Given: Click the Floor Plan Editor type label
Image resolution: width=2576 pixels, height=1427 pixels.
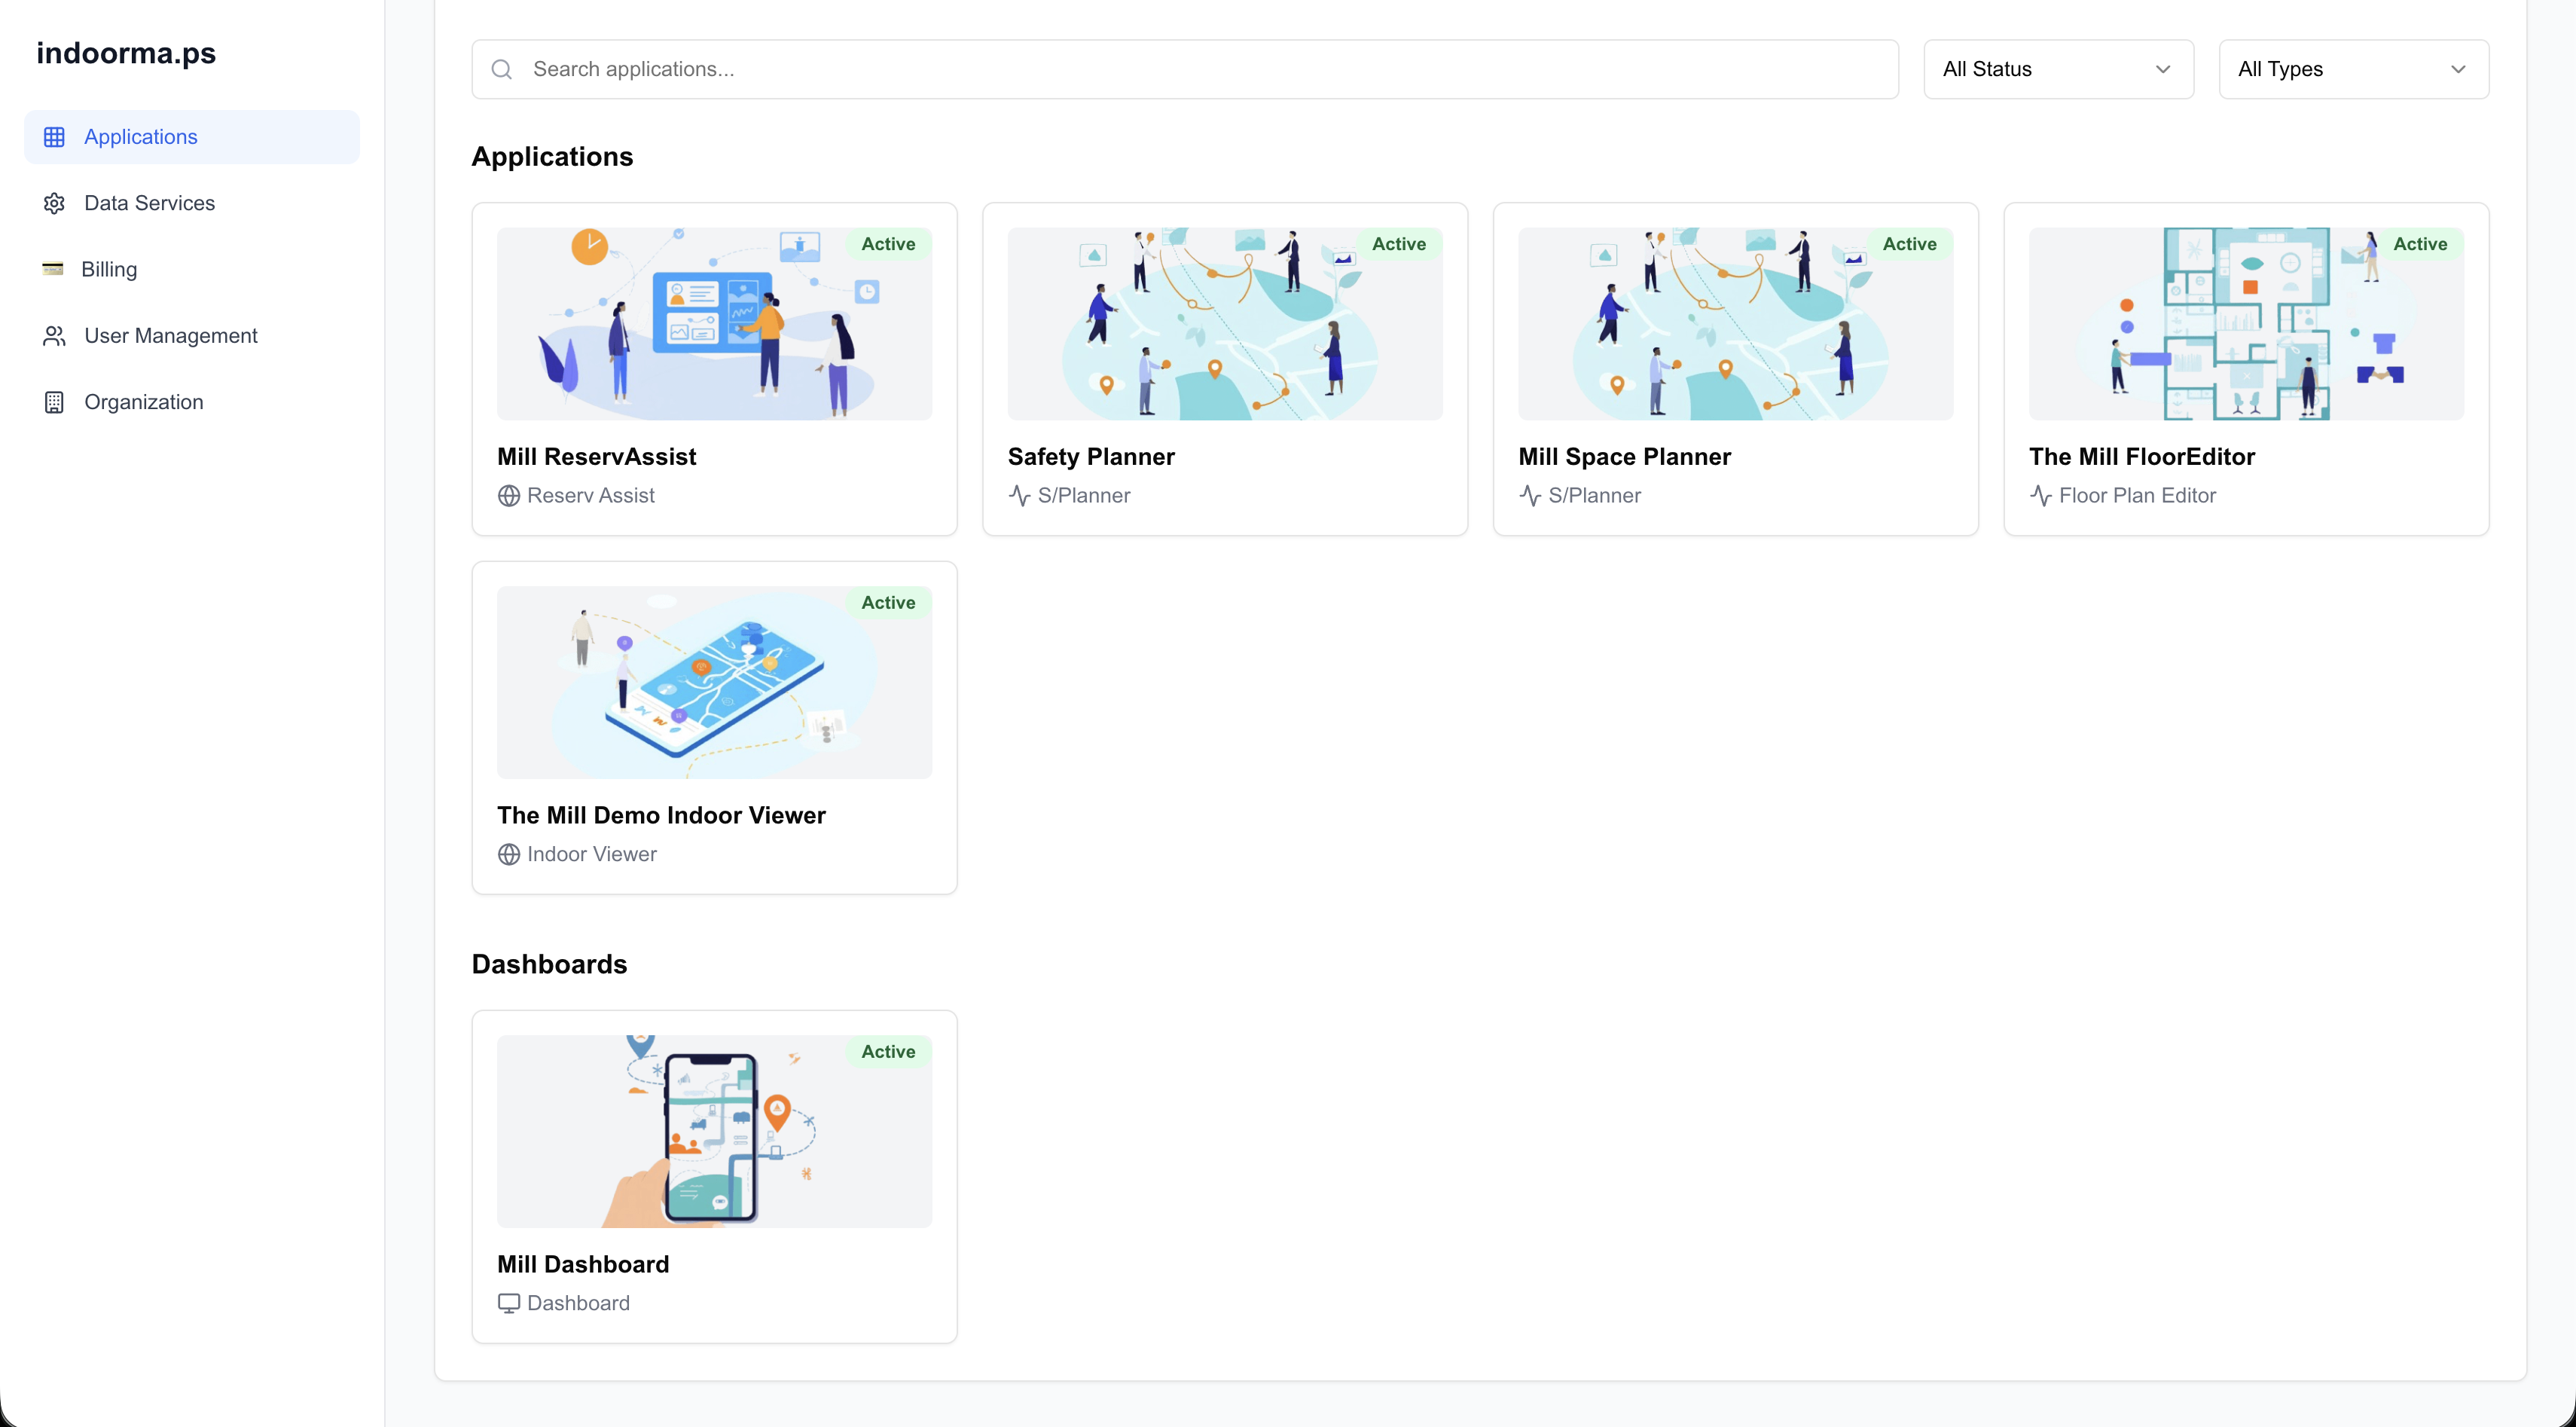Looking at the screenshot, I should click(x=2137, y=496).
